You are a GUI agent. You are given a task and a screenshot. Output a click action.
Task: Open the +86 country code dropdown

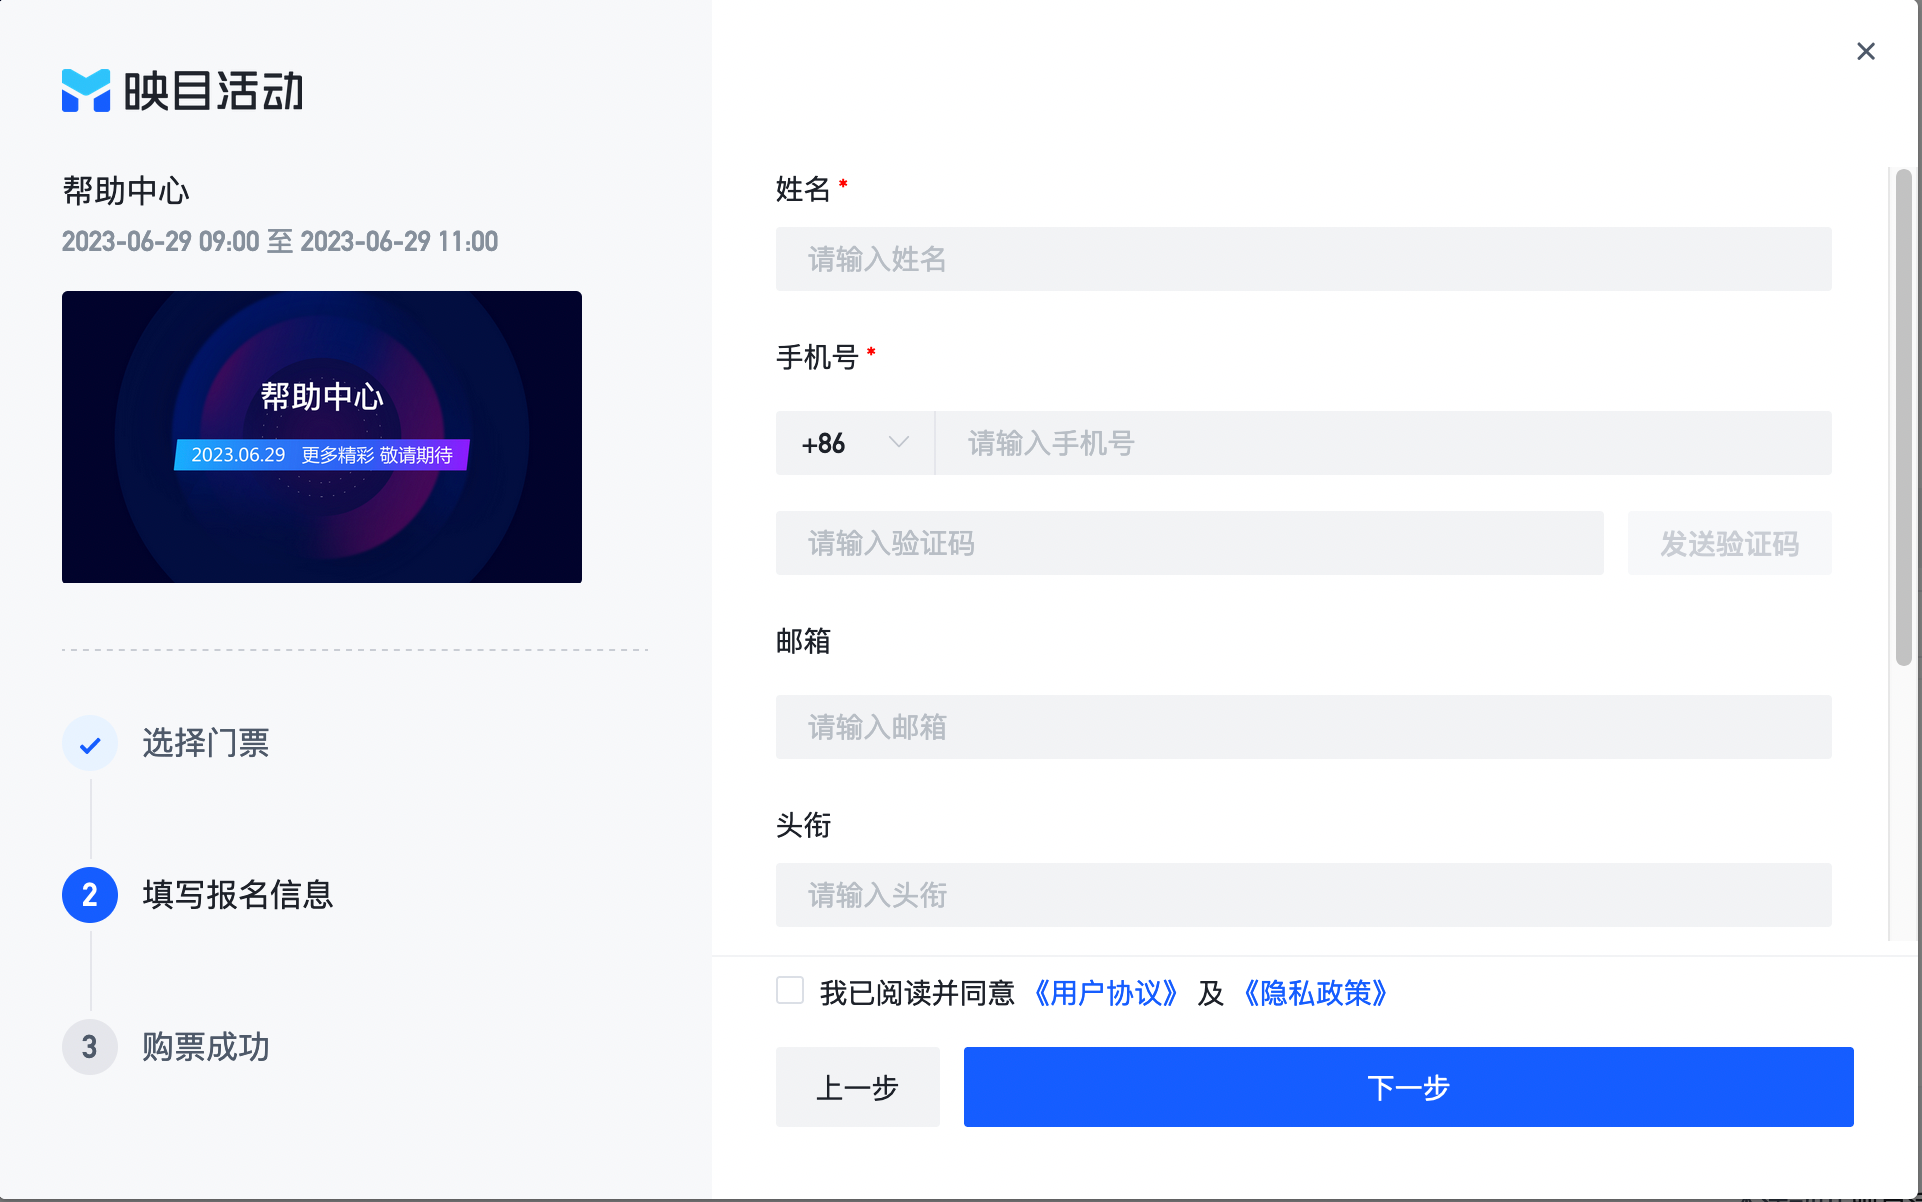[x=855, y=443]
